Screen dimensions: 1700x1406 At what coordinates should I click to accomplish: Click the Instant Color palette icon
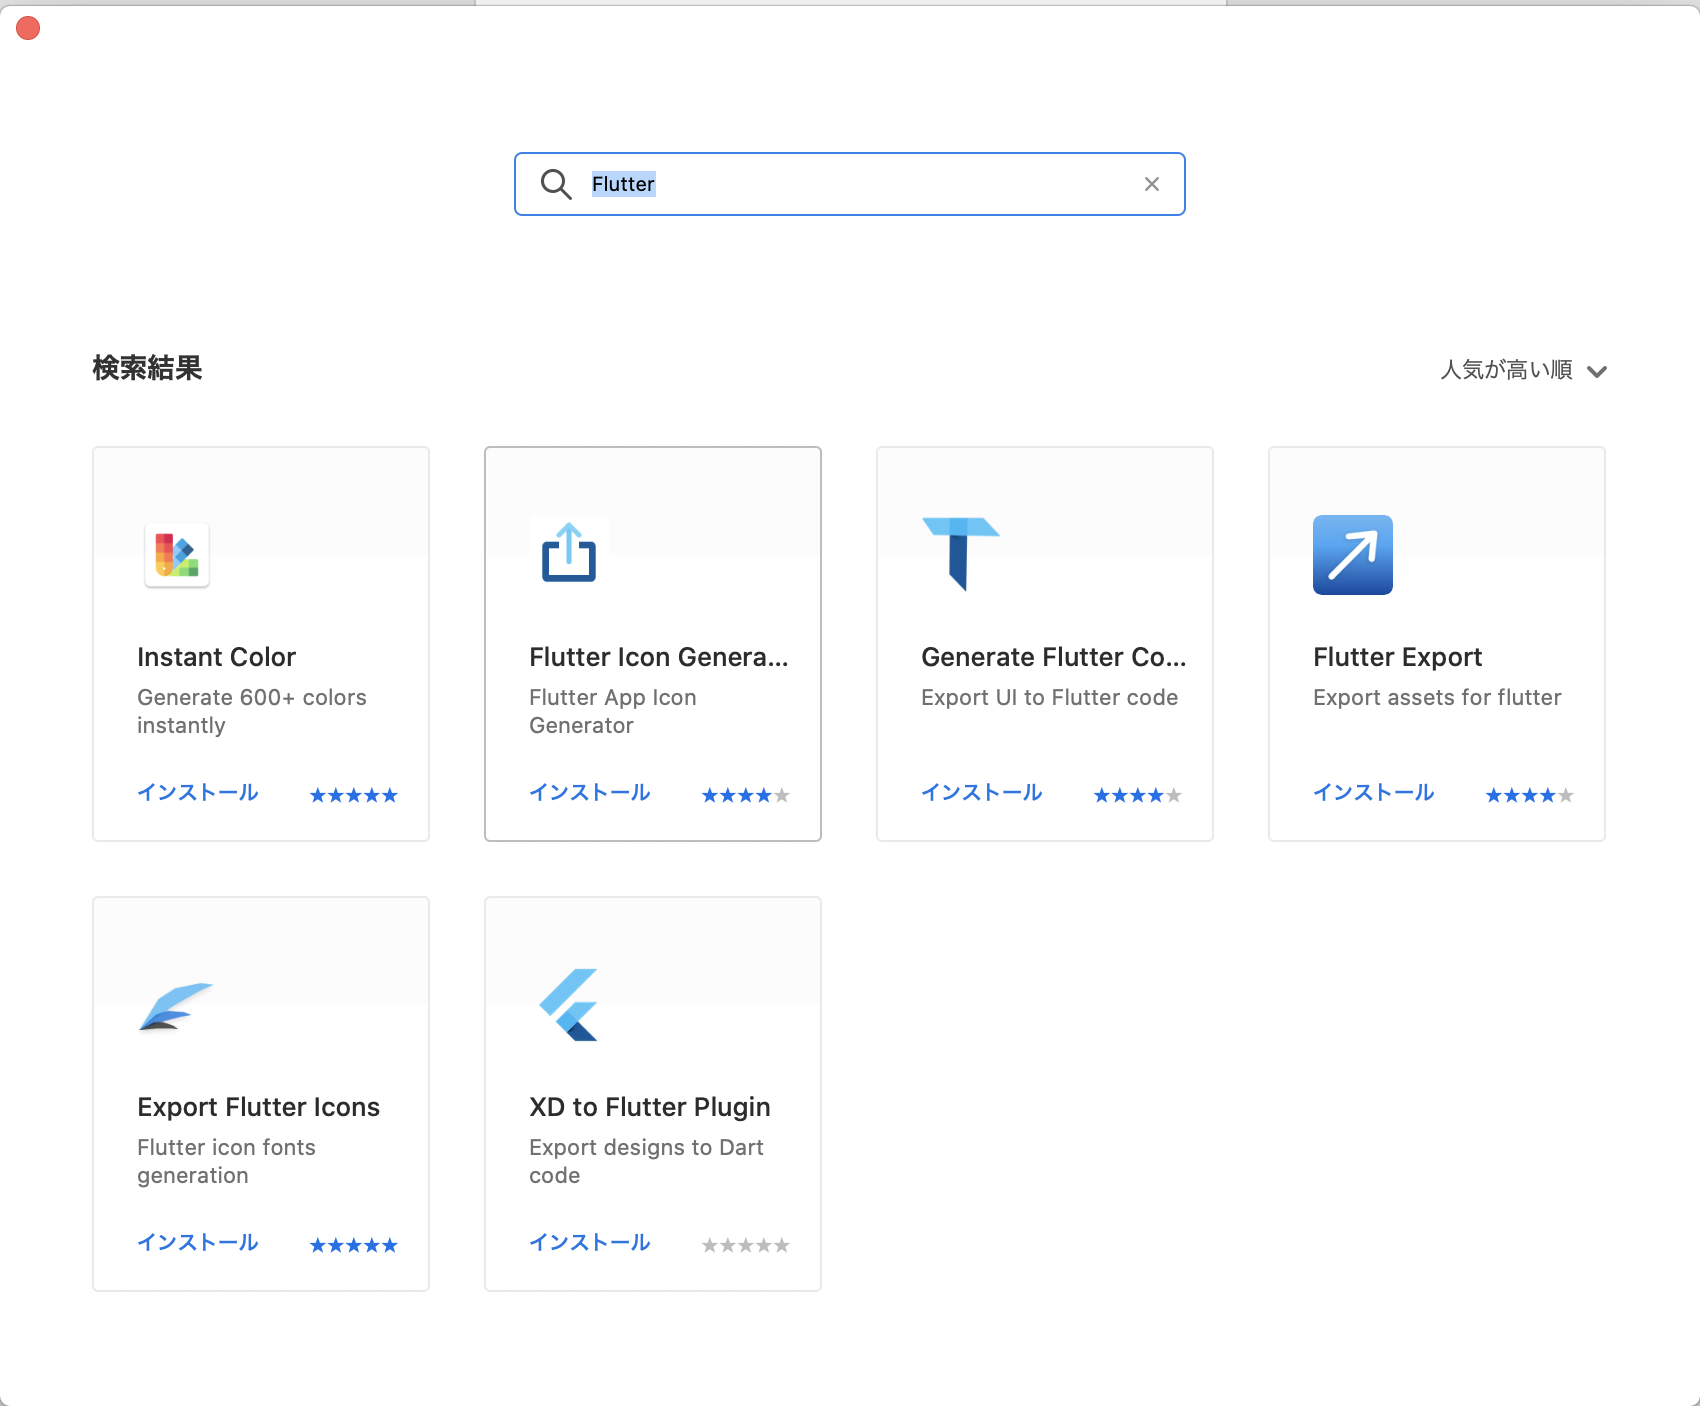tap(177, 555)
